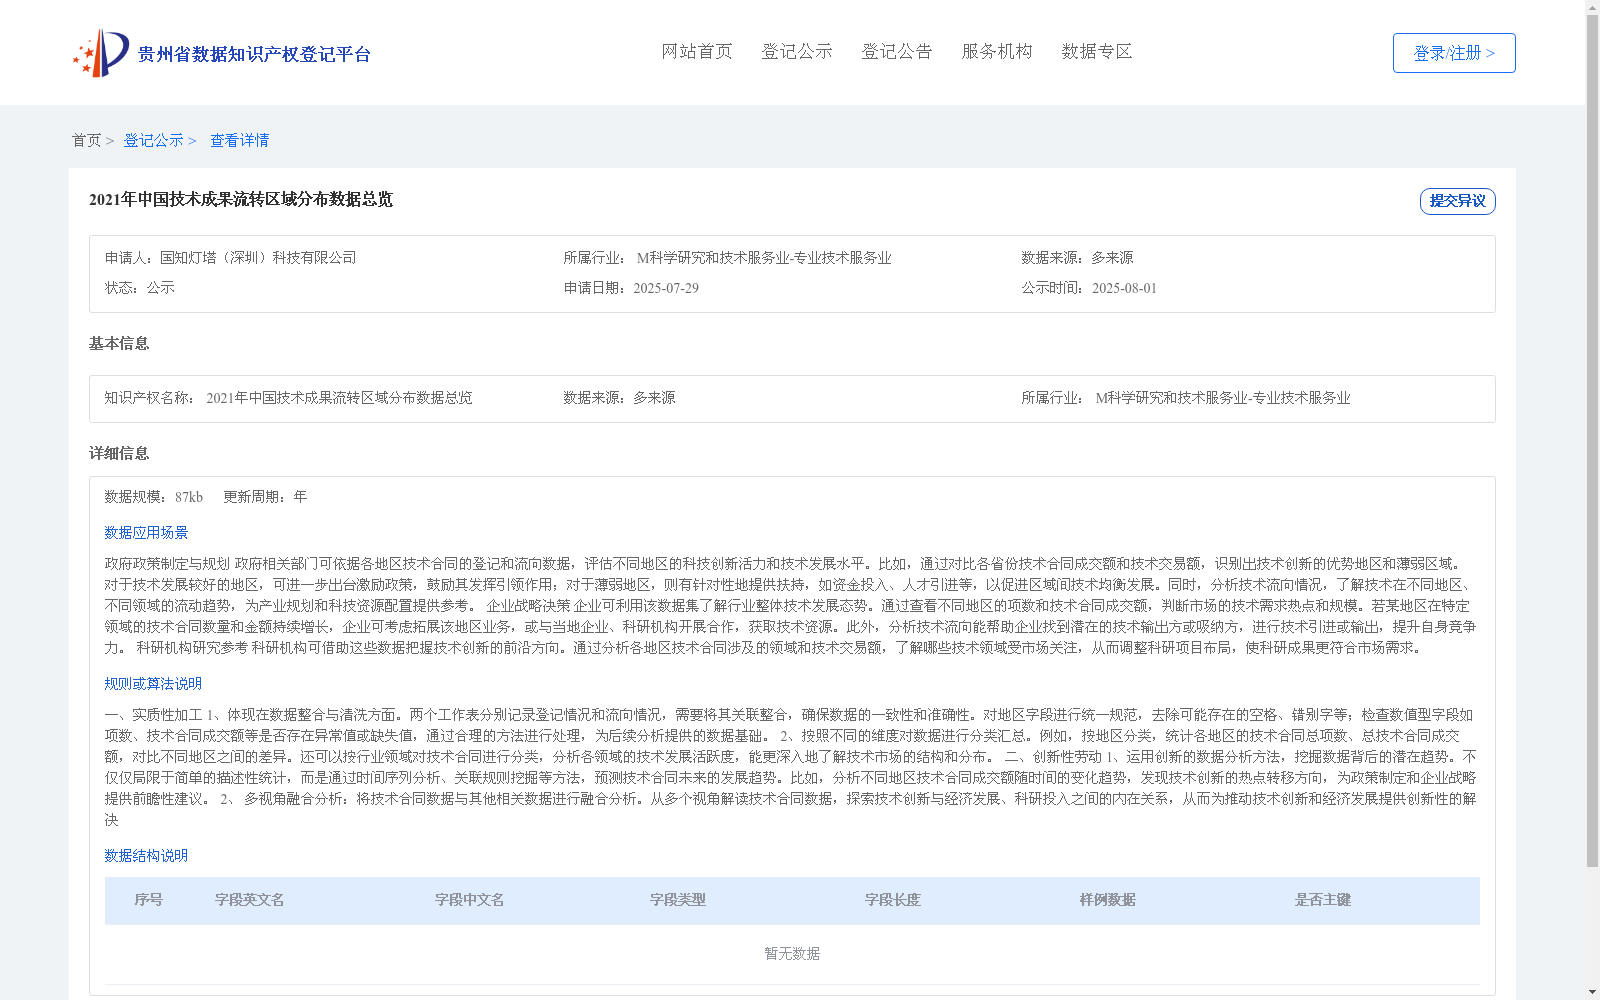Click 字段中文名 column header
The image size is (1600, 1000).
pos(470,900)
